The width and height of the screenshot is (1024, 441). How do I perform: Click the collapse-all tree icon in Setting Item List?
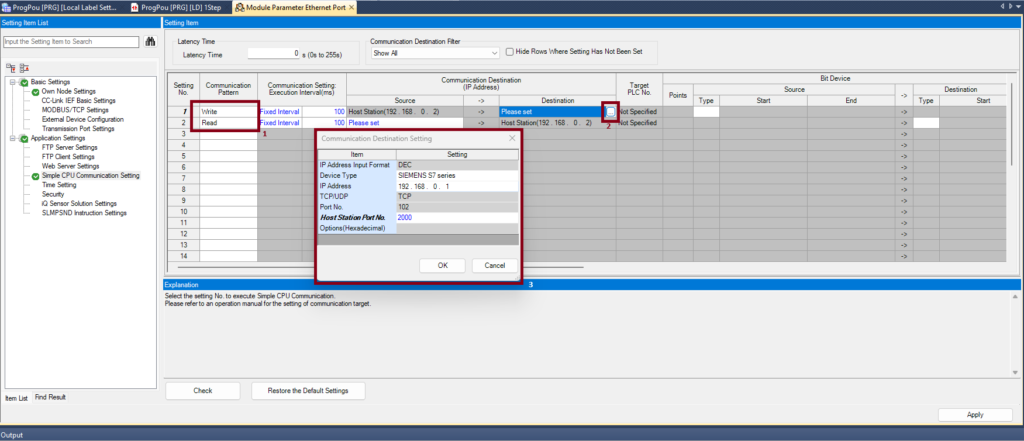pyautogui.click(x=23, y=67)
